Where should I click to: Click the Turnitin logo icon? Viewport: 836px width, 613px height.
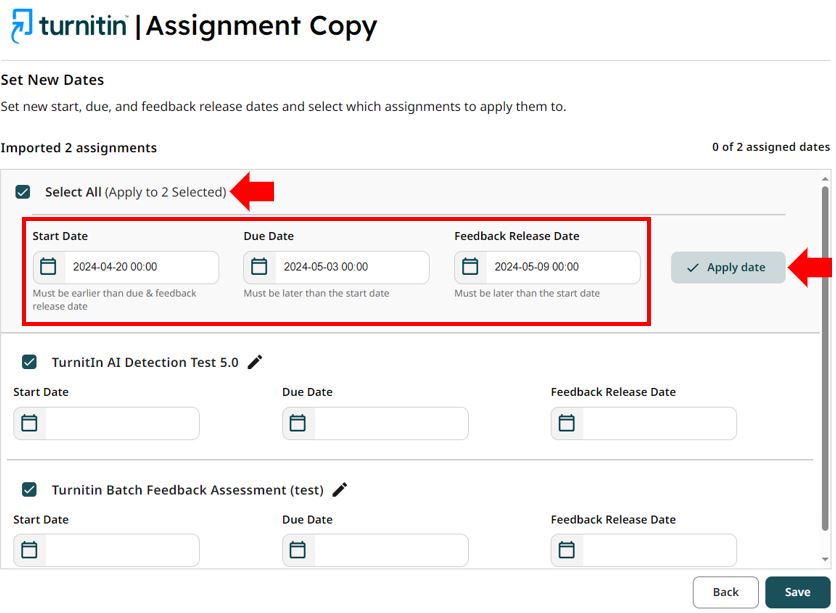(21, 26)
